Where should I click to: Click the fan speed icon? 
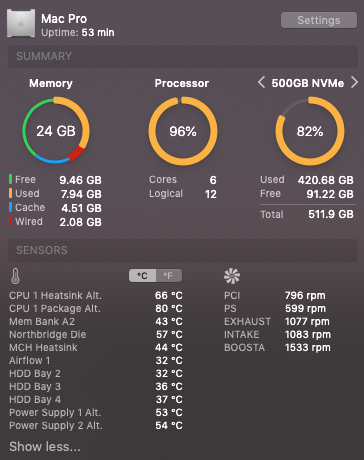pos(232,276)
